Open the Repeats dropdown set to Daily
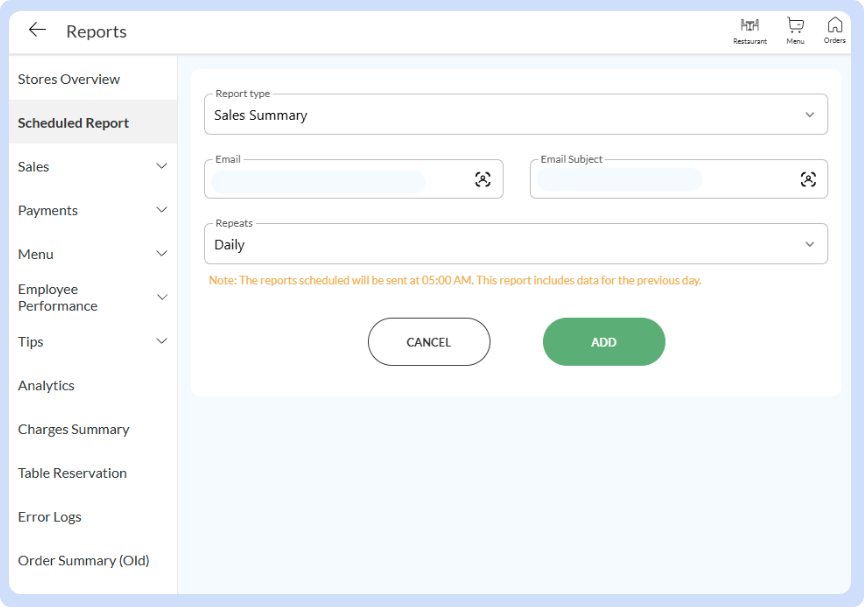The height and width of the screenshot is (607, 864). point(515,243)
